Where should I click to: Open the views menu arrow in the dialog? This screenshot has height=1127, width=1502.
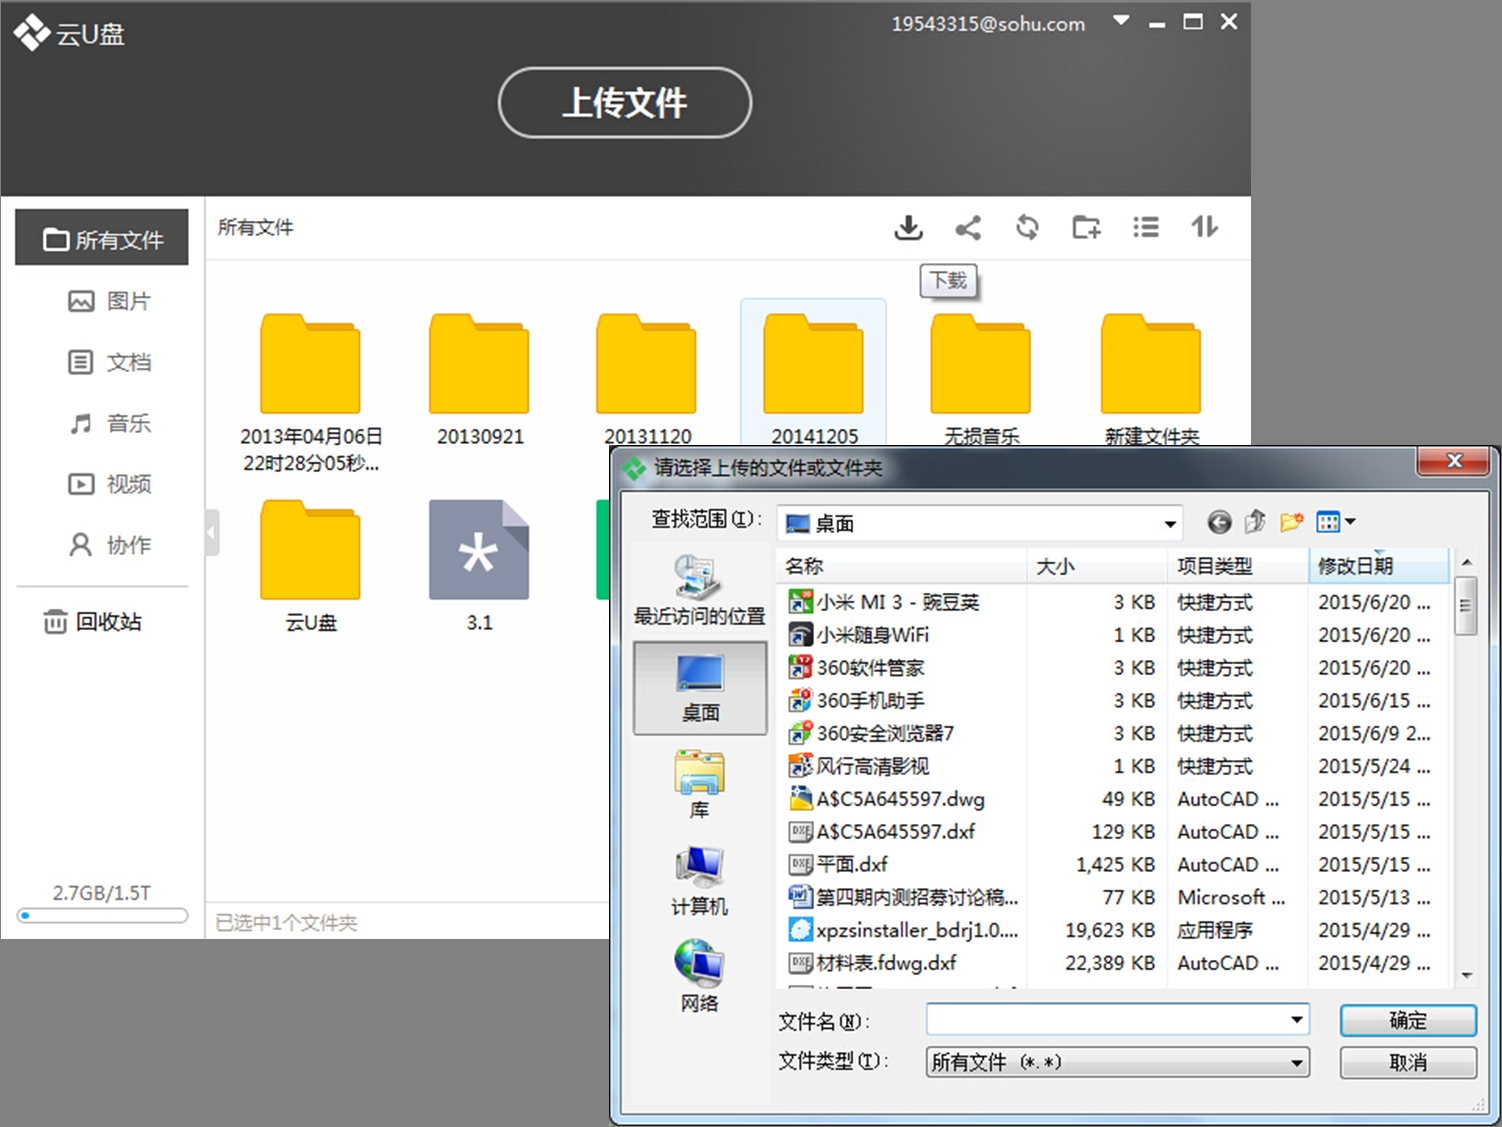click(x=1348, y=521)
